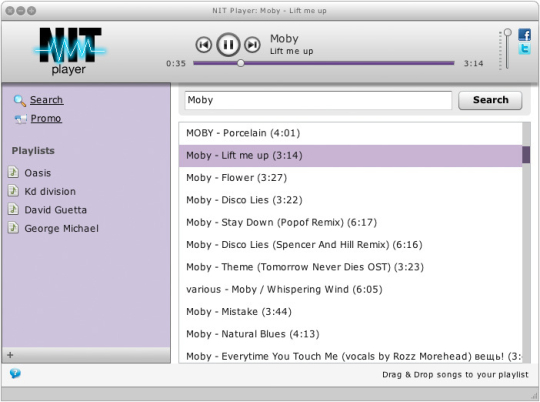This screenshot has height=402, width=540.
Task: Click the elapsed time 0:35
Action: point(176,63)
